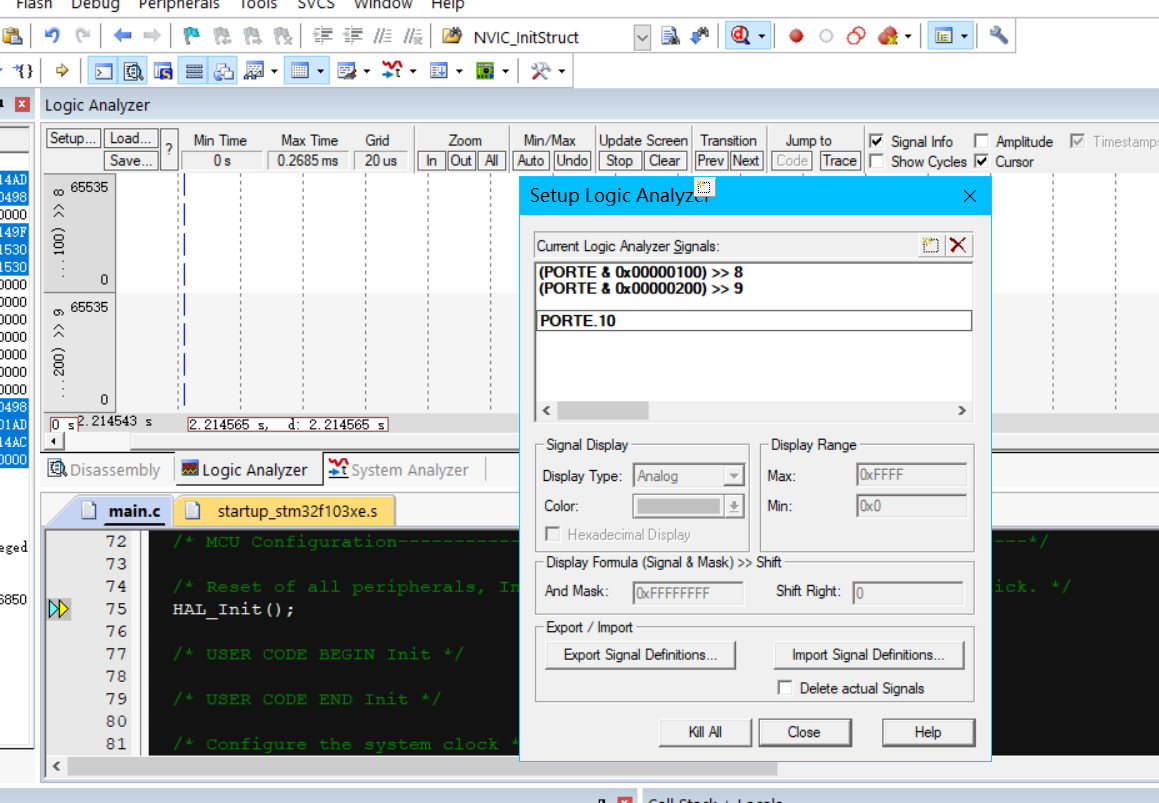Insert a breakpoint with the red dot
Screen dimensions: 1159x803
[796, 35]
